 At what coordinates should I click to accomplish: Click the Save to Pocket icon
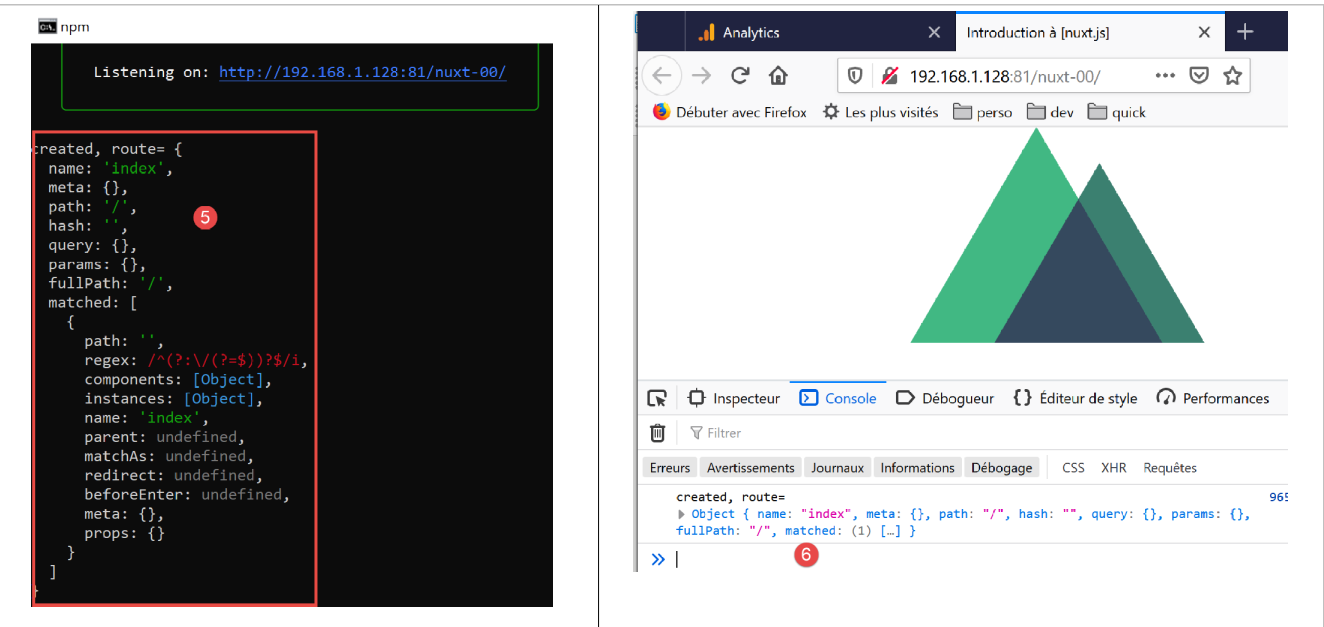(x=1199, y=76)
